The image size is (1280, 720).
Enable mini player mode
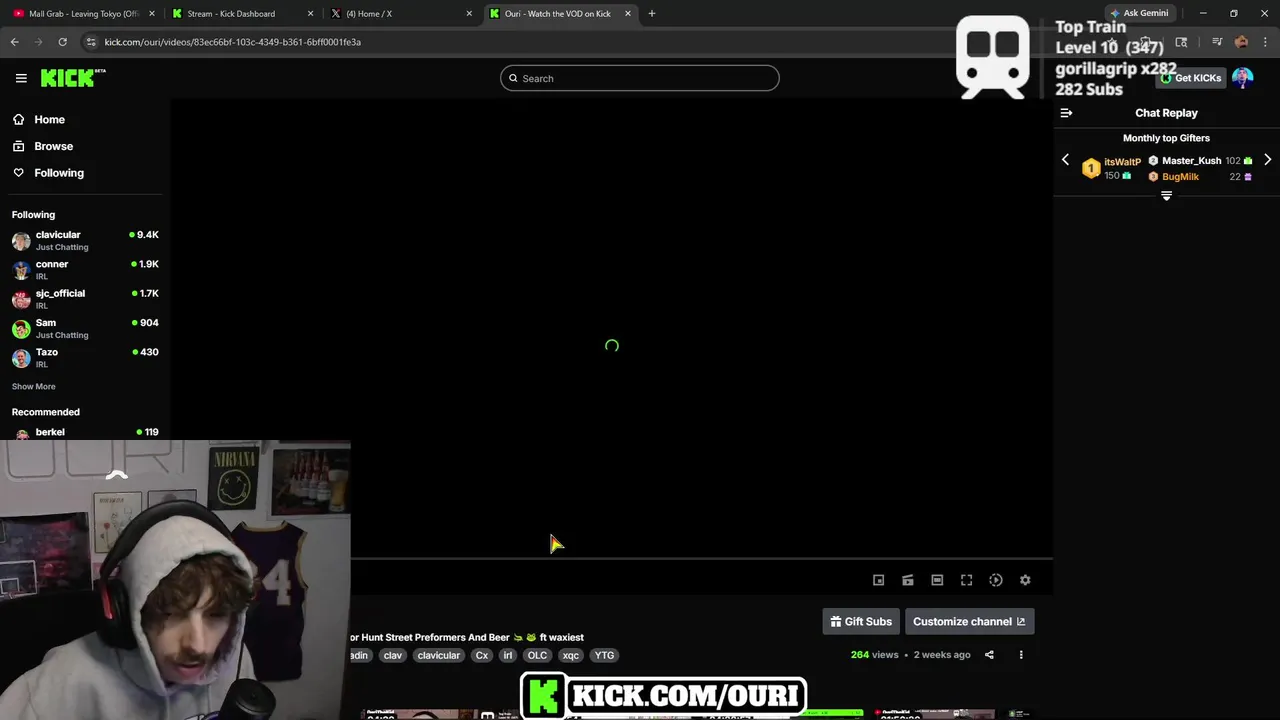click(x=878, y=580)
